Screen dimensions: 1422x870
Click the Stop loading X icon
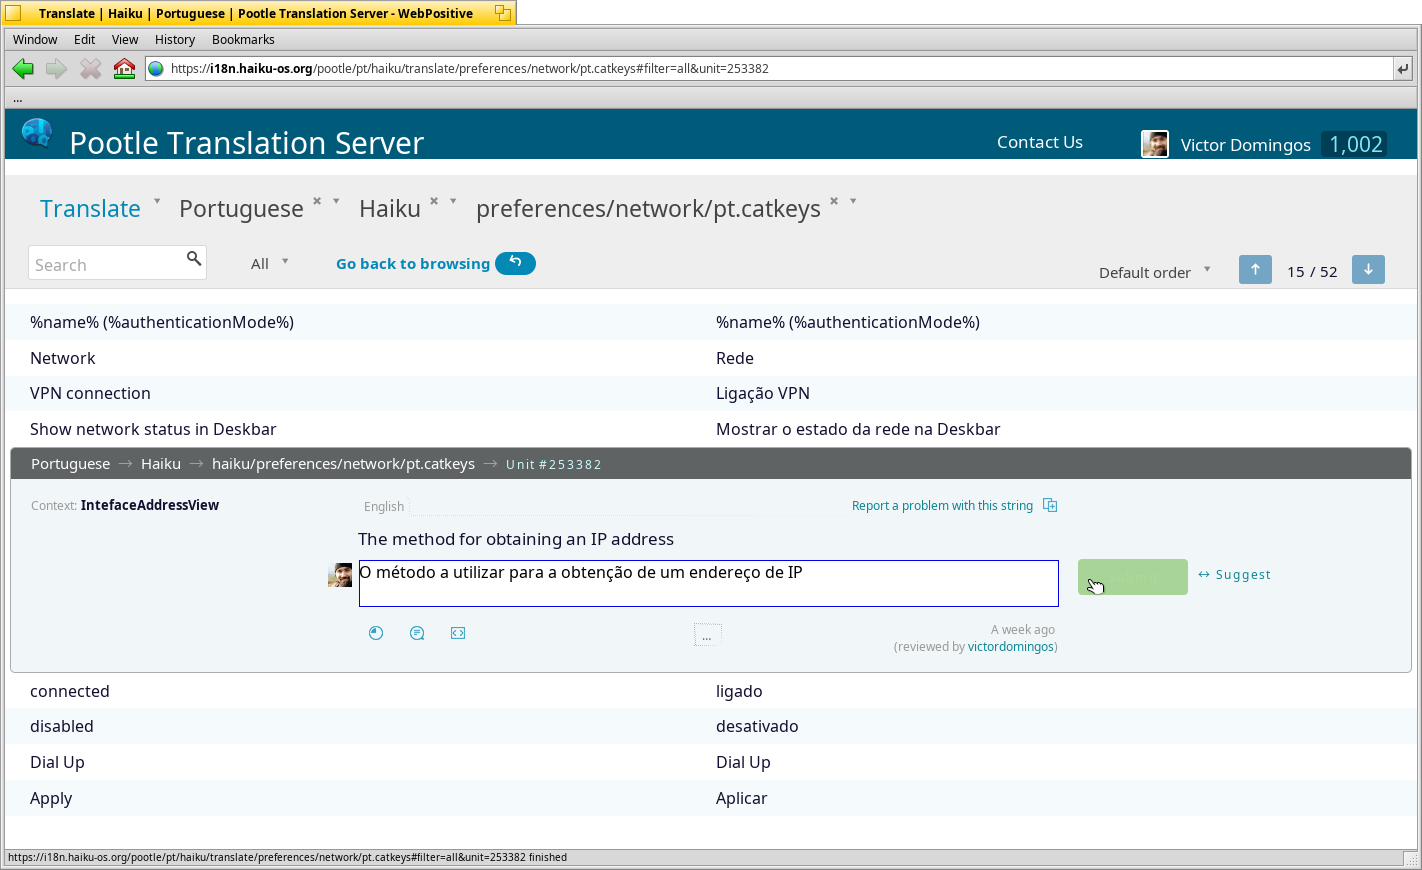click(91, 69)
